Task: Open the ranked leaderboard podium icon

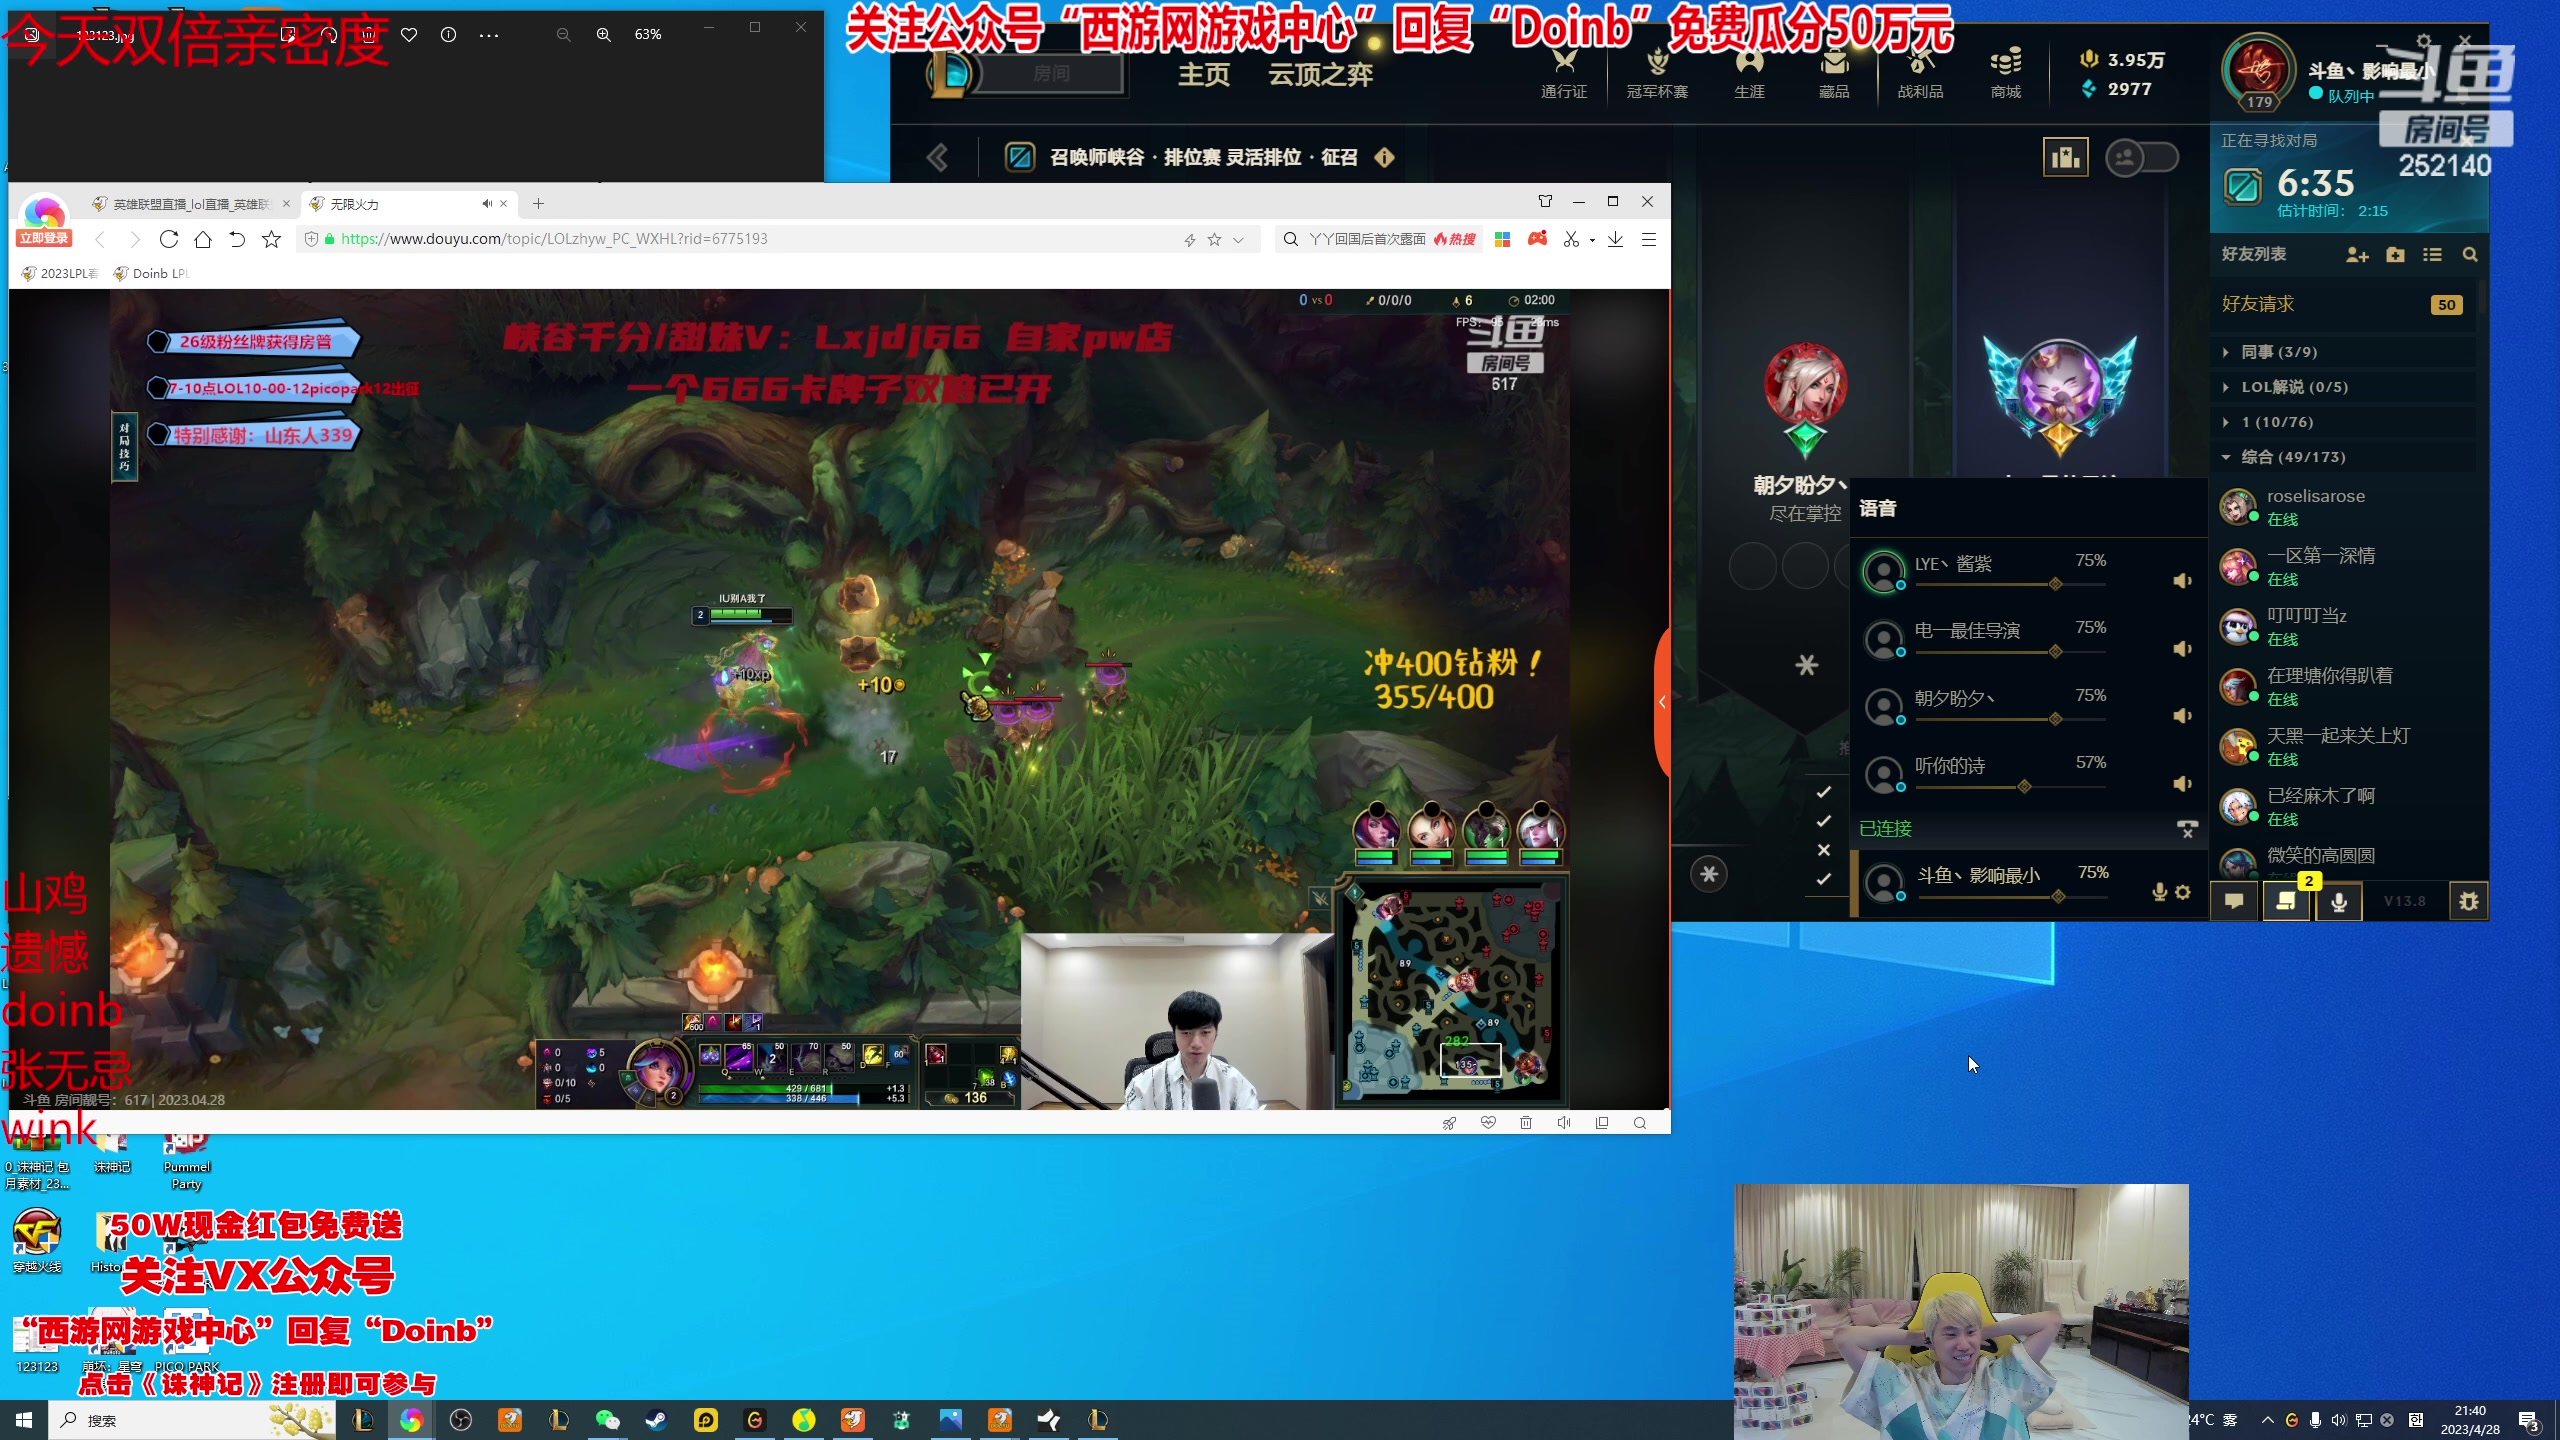Action: point(2065,157)
